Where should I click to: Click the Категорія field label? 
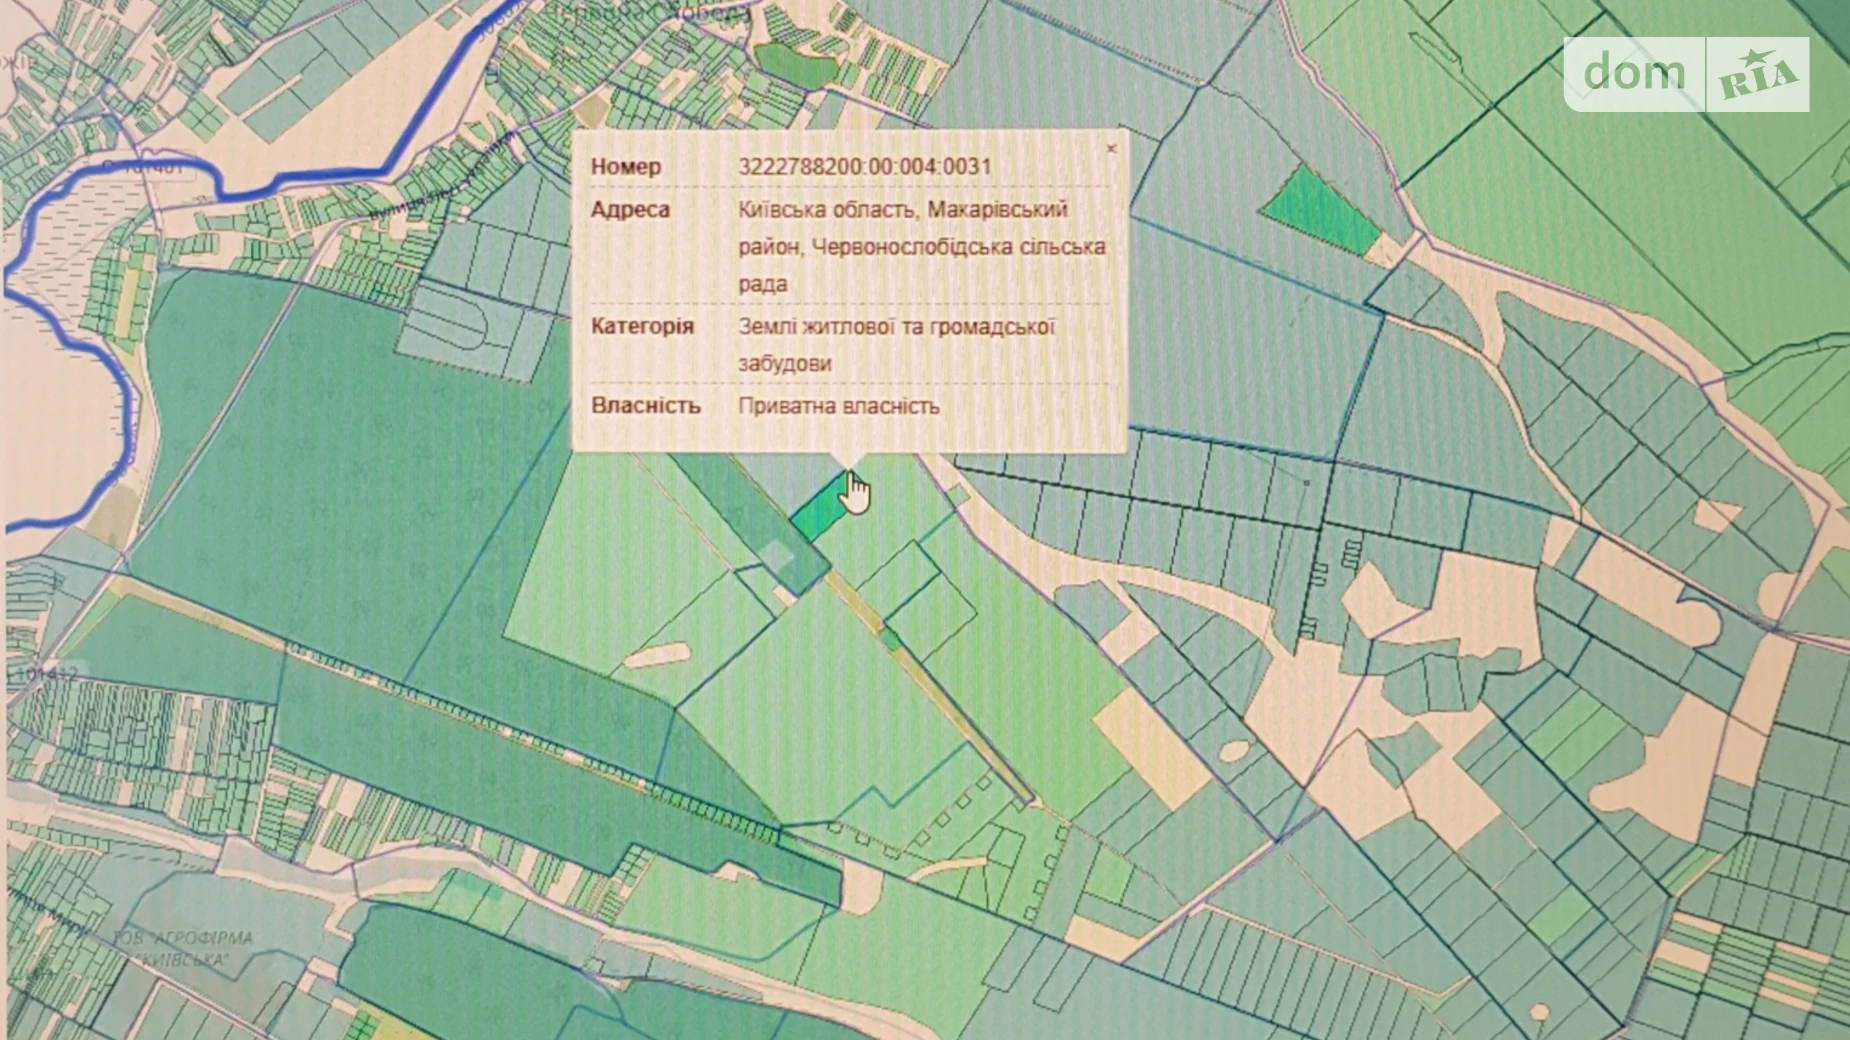pos(641,327)
